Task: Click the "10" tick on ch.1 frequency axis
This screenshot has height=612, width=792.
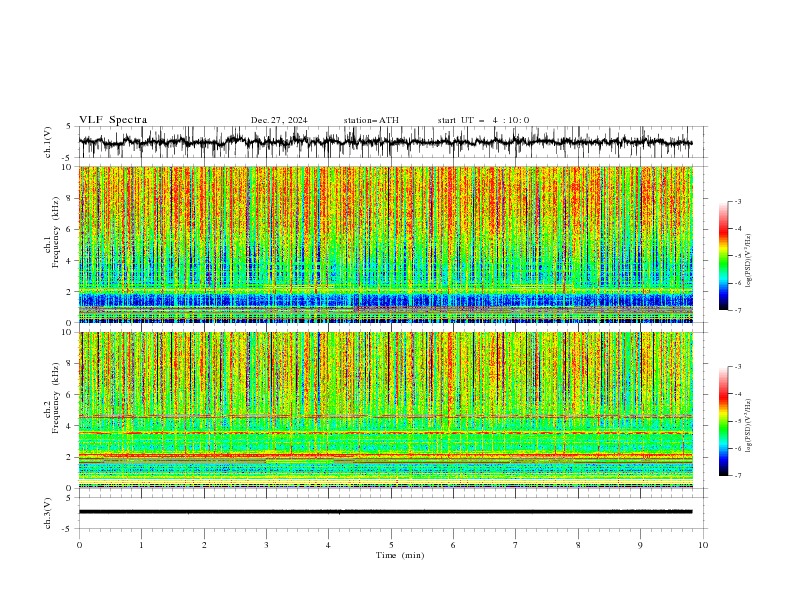Action: [69, 167]
